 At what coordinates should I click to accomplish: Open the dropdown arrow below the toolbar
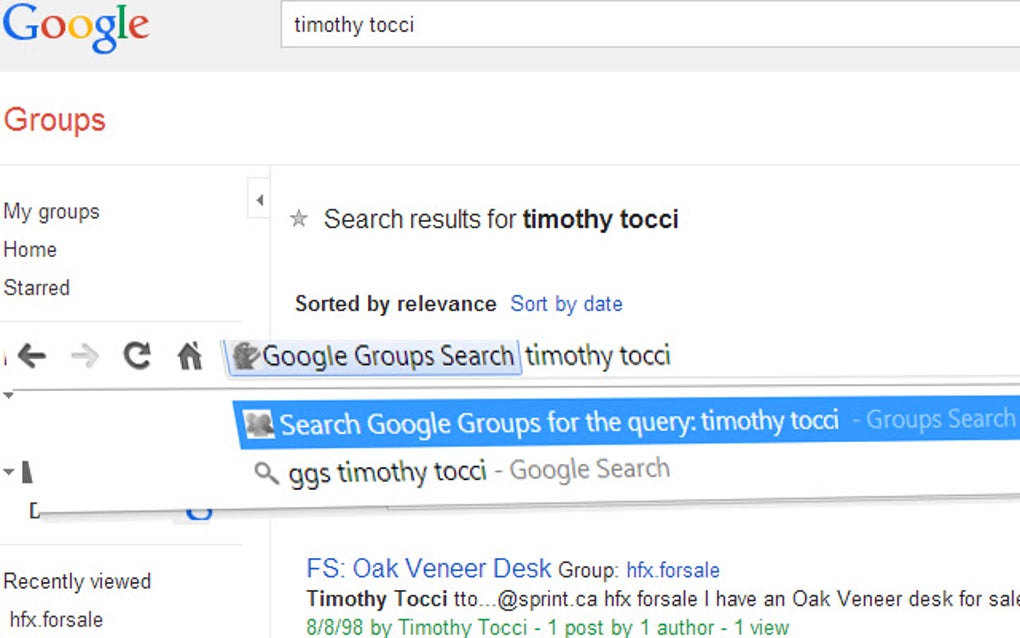(7, 396)
